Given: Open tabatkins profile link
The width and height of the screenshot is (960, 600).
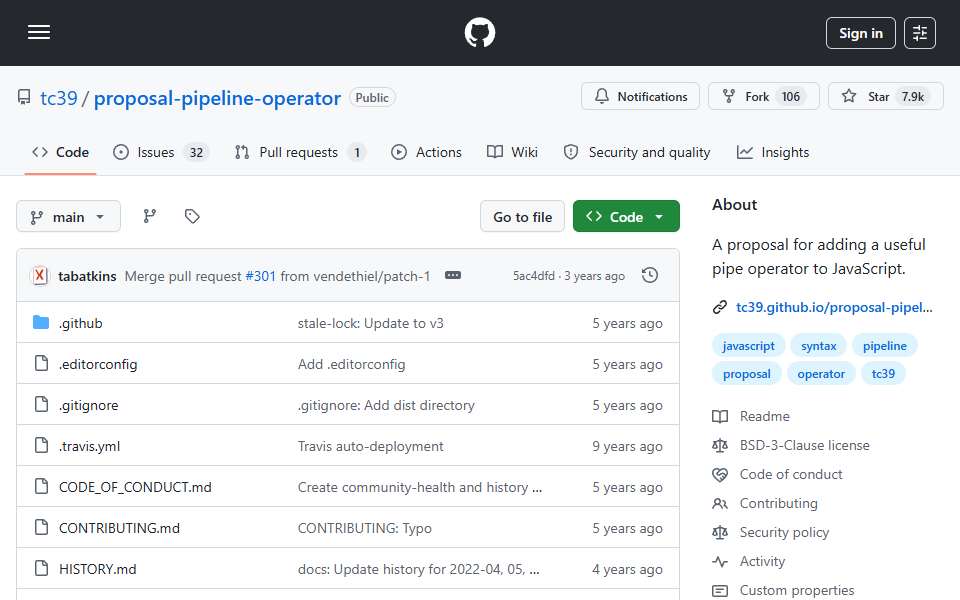Looking at the screenshot, I should (87, 276).
